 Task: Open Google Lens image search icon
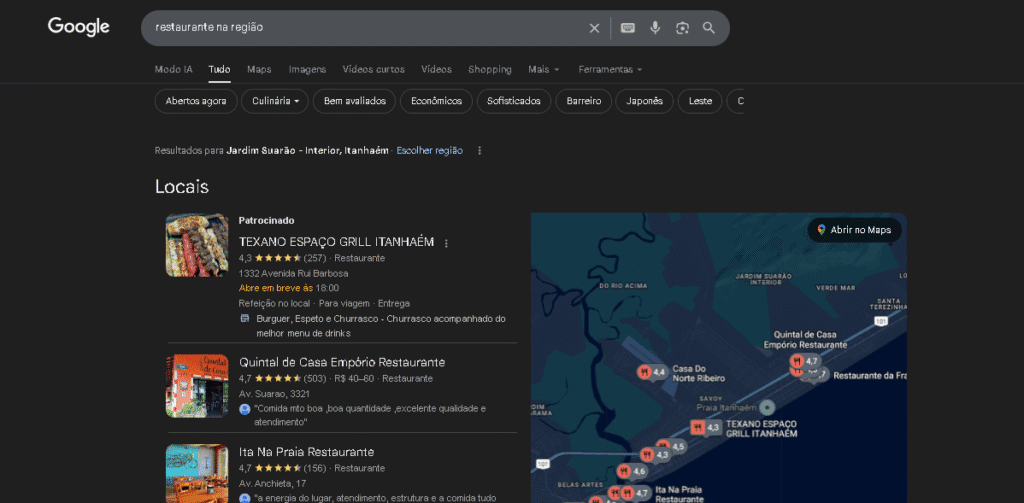682,28
